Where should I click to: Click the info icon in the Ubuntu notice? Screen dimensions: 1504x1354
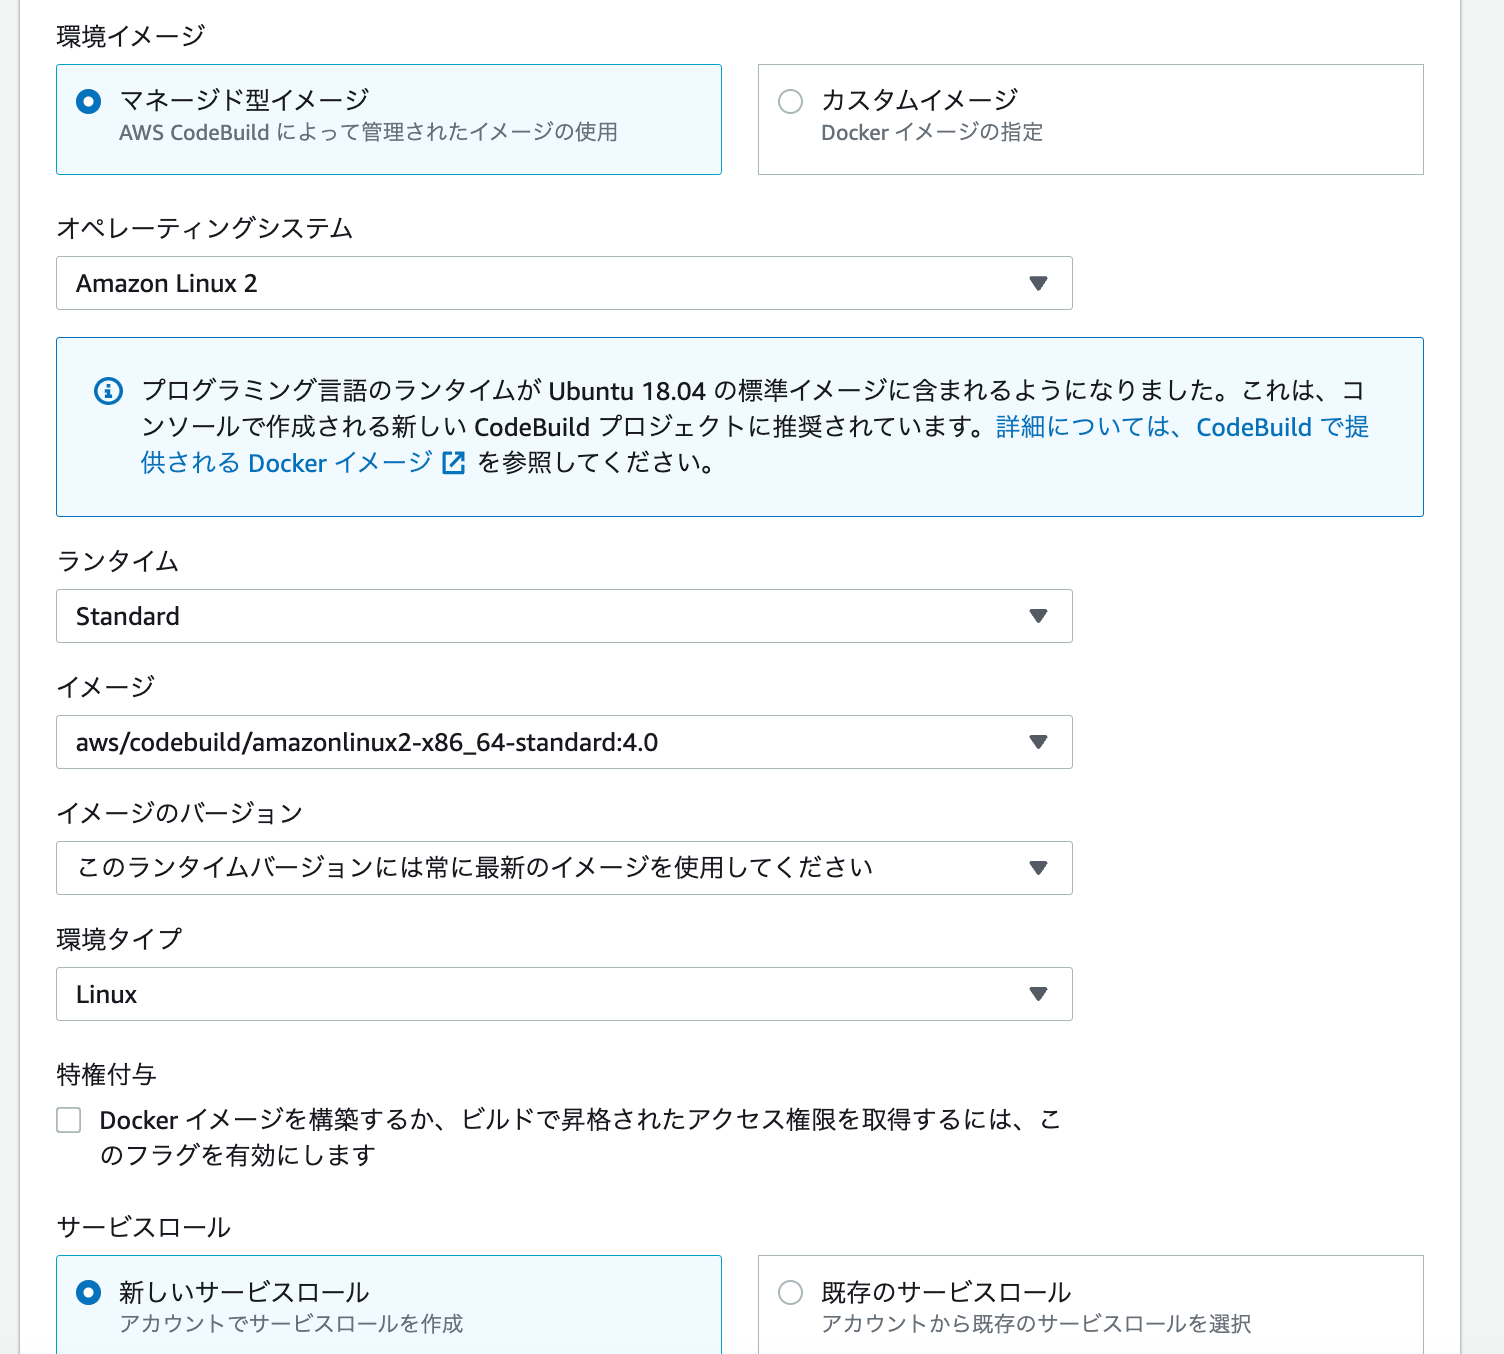point(108,391)
